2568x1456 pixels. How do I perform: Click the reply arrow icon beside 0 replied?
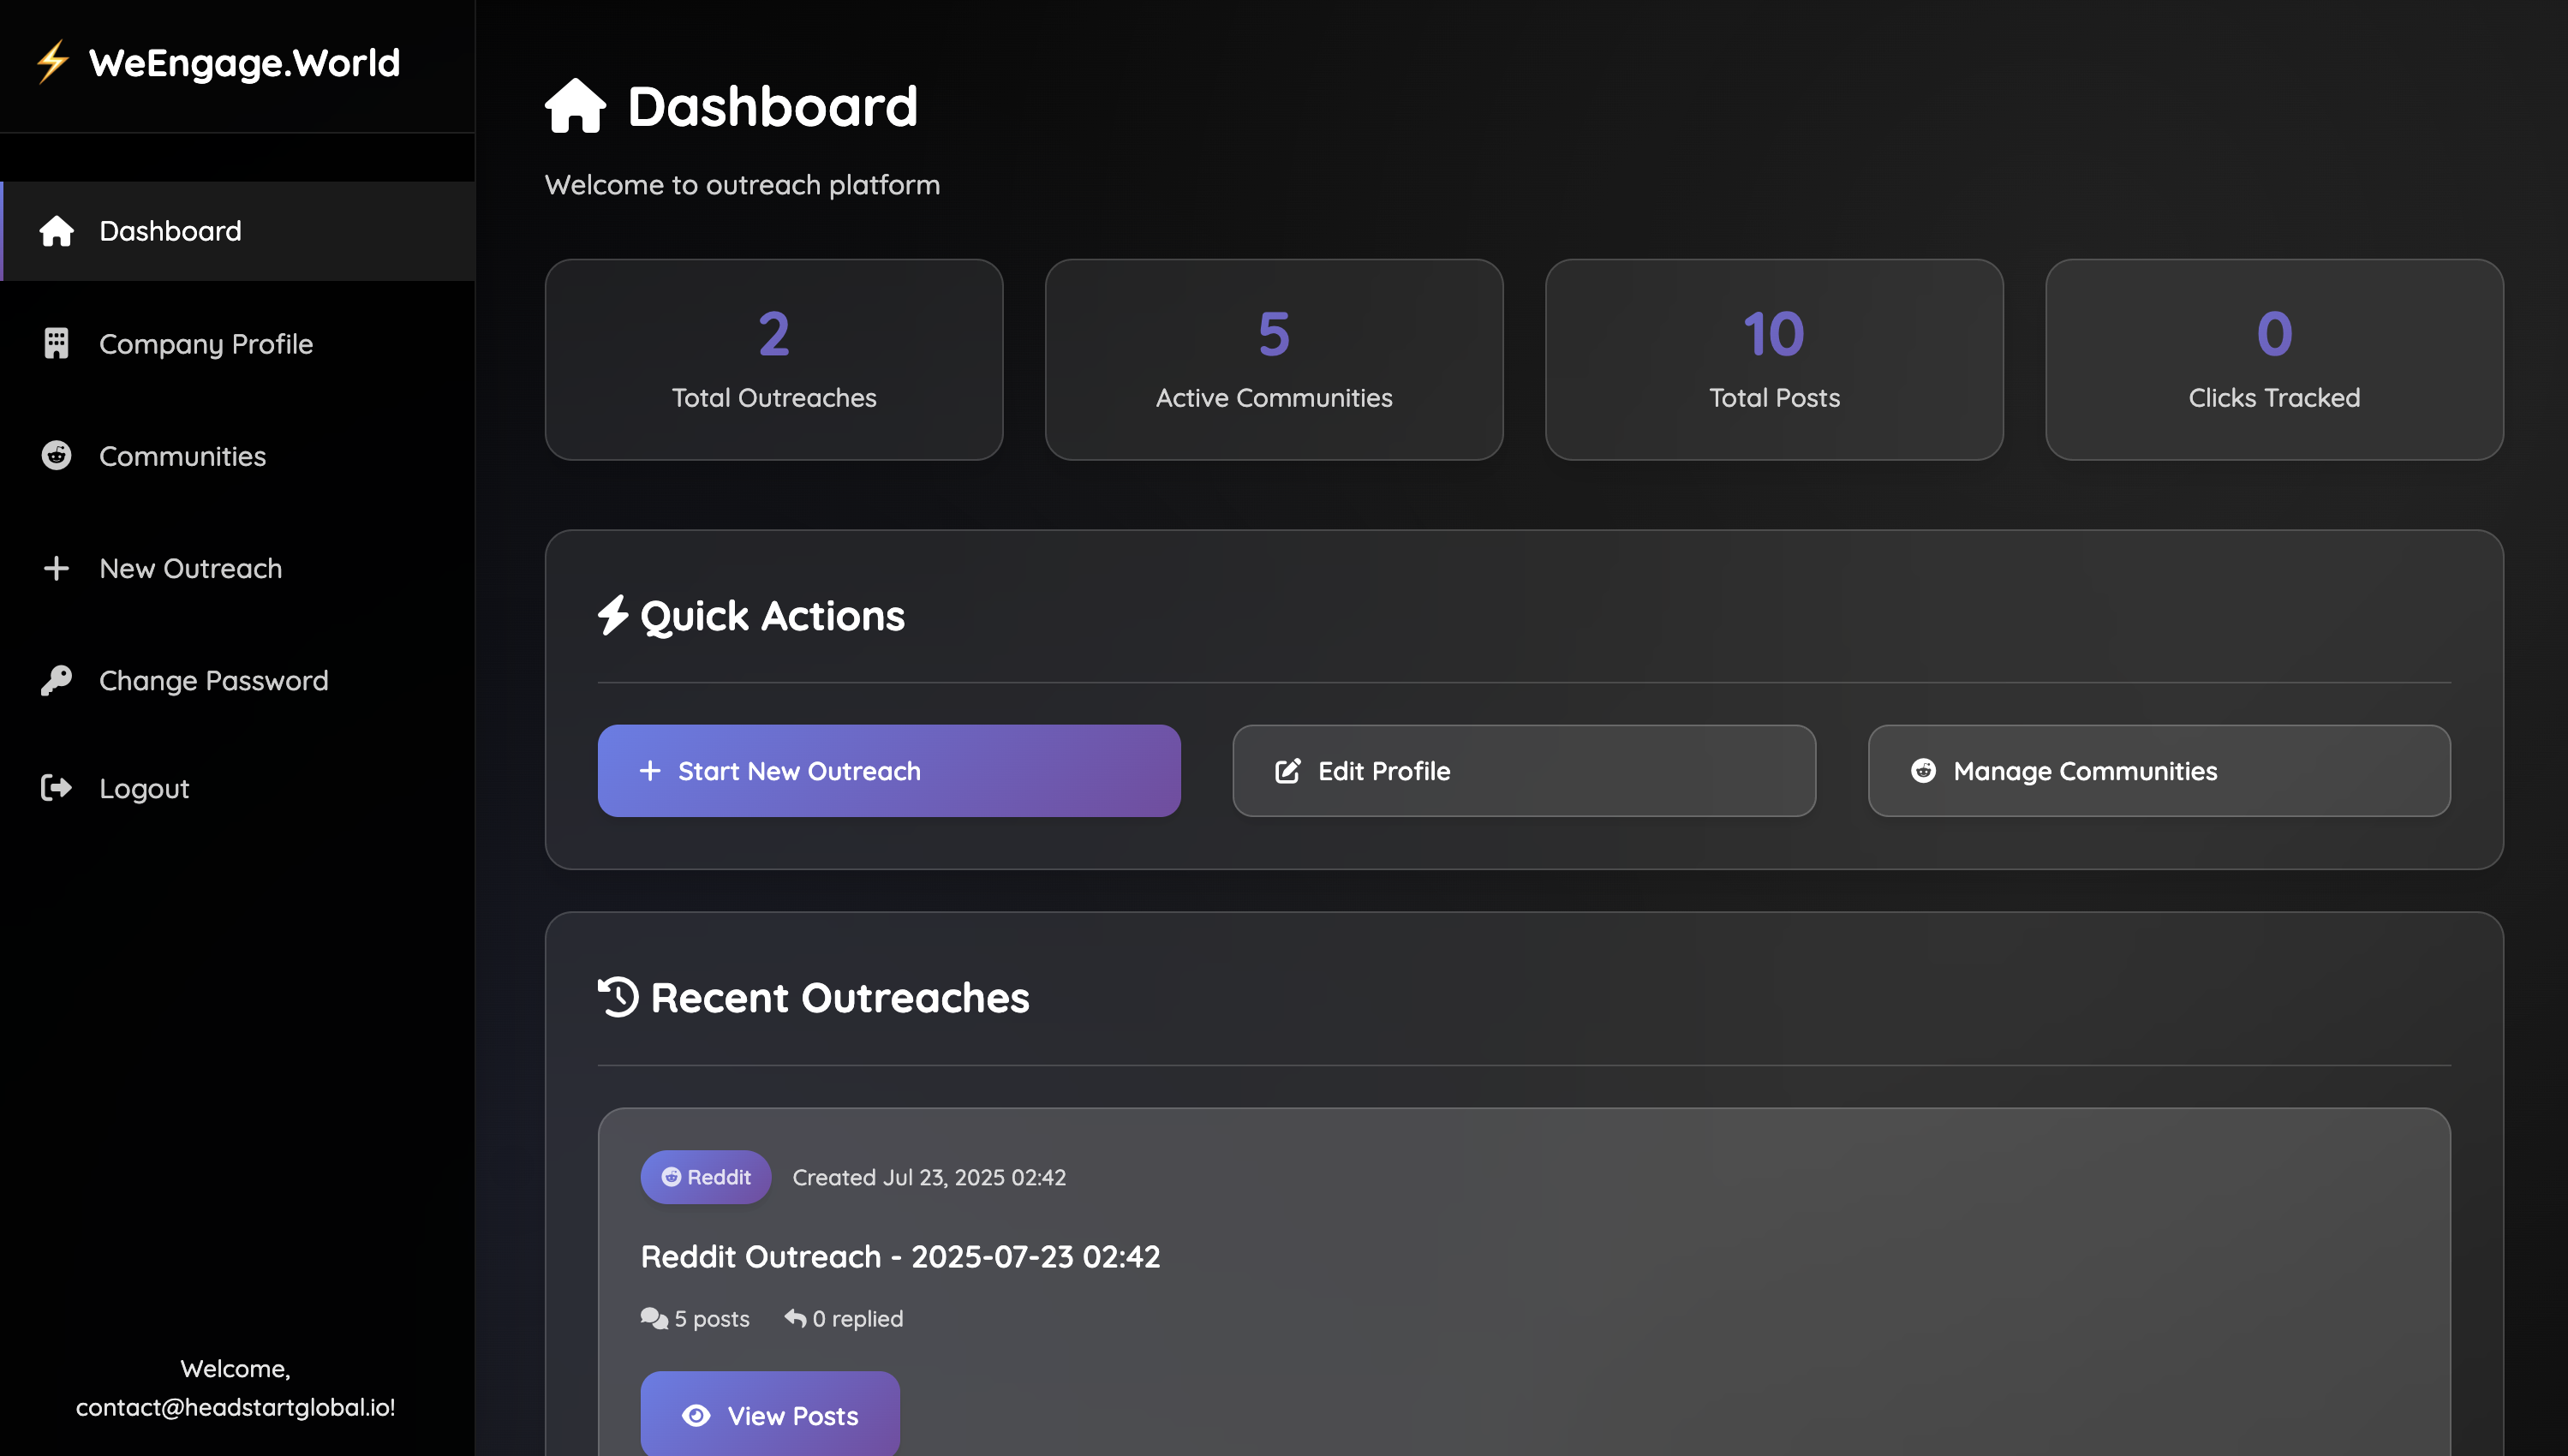tap(795, 1318)
